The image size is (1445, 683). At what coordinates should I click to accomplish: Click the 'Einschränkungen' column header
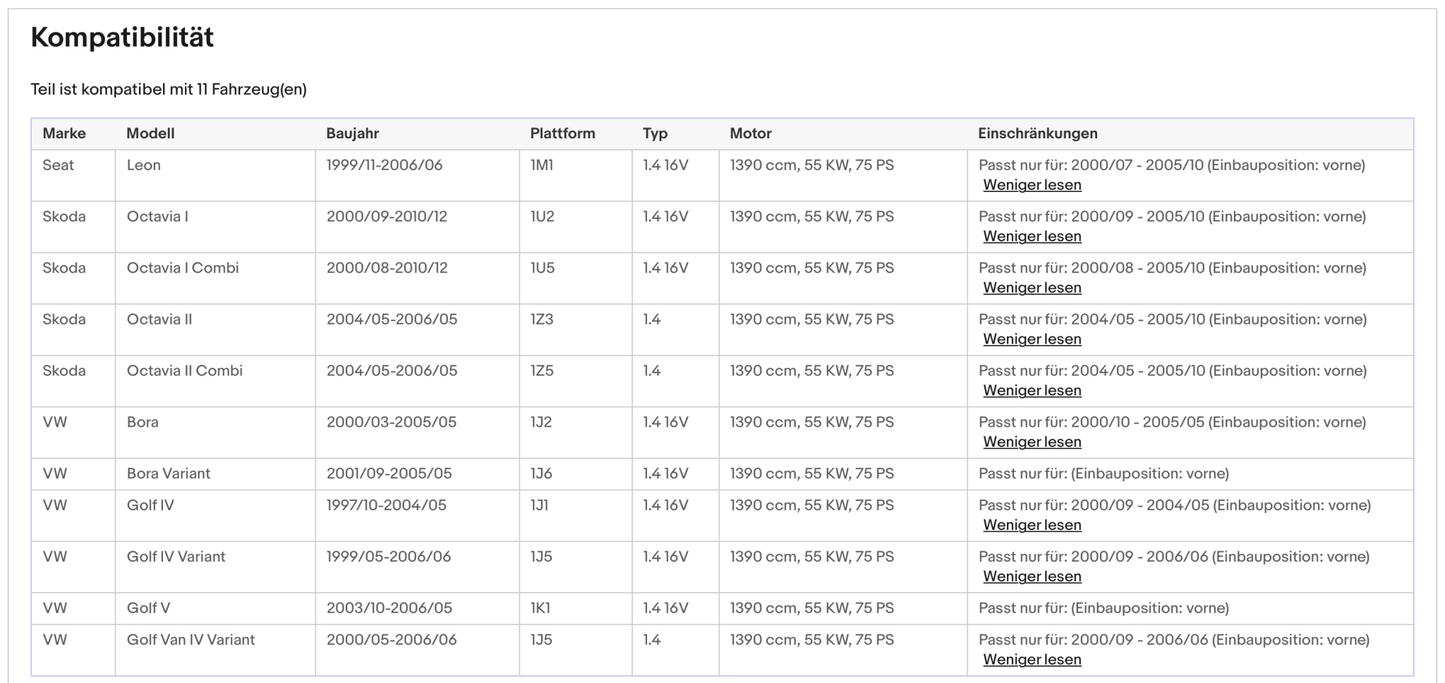point(1037,134)
